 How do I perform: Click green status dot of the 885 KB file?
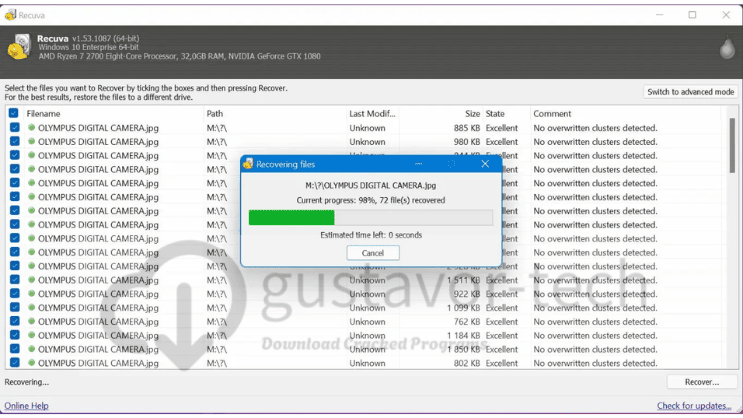[x=31, y=128]
